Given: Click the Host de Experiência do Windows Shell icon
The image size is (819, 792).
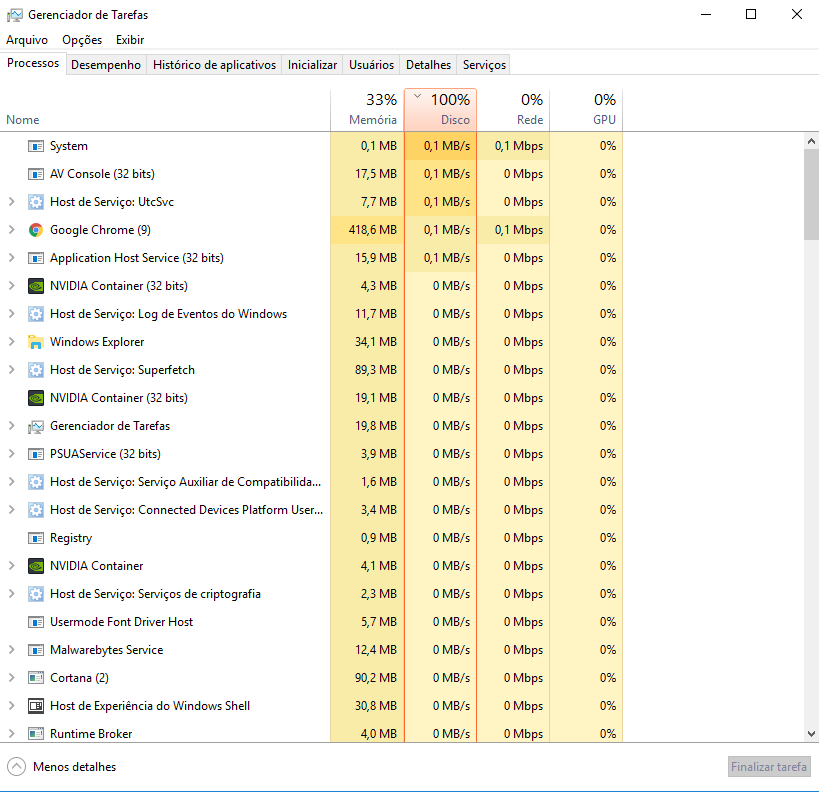Looking at the screenshot, I should 36,706.
